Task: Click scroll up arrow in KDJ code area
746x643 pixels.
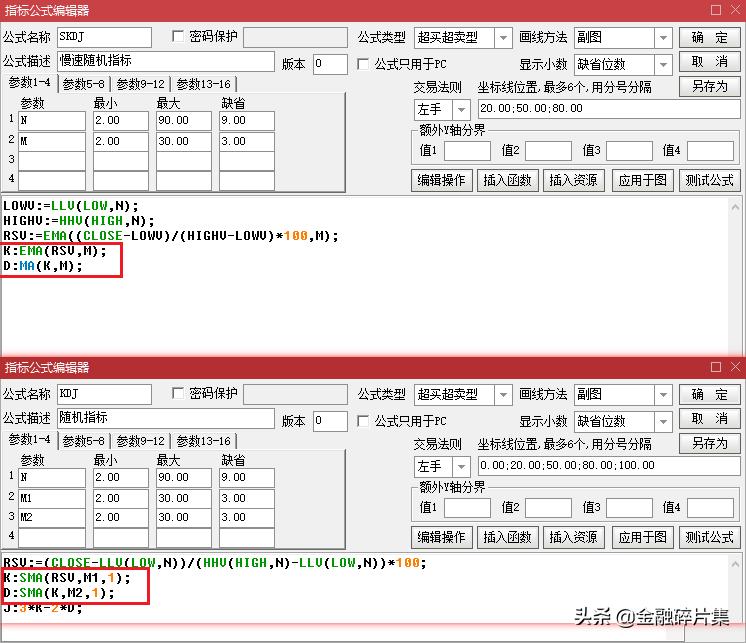Action: 735,564
